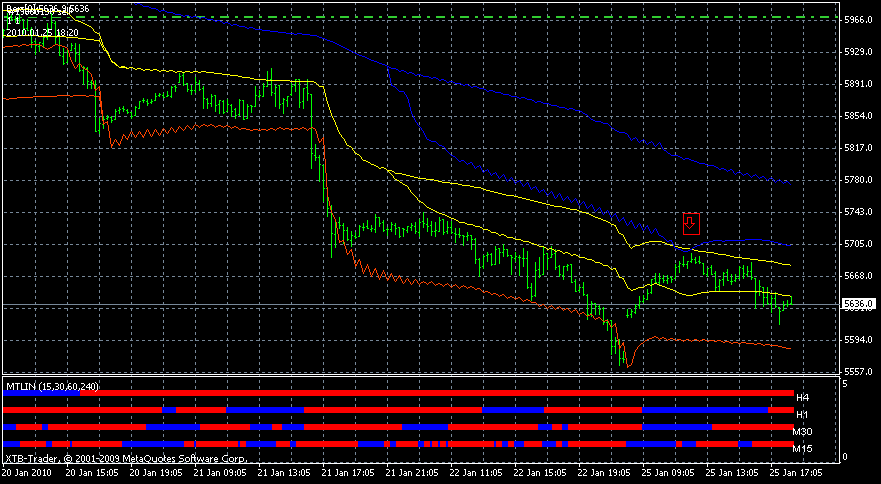
Task: Click the MTLIN (15,30,60,240) indicator label
Action: coord(52,386)
